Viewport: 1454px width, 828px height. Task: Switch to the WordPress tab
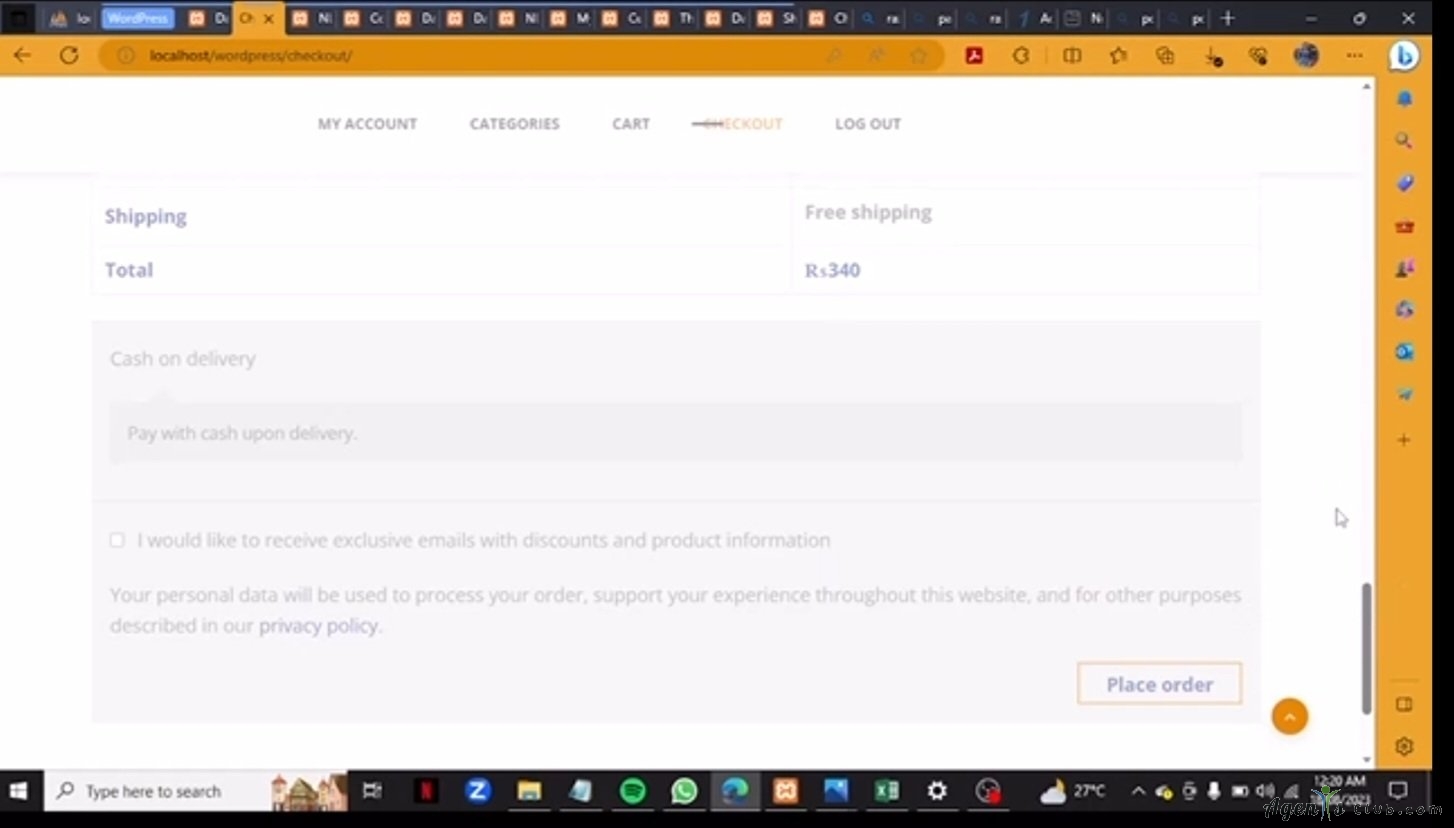pyautogui.click(x=138, y=18)
